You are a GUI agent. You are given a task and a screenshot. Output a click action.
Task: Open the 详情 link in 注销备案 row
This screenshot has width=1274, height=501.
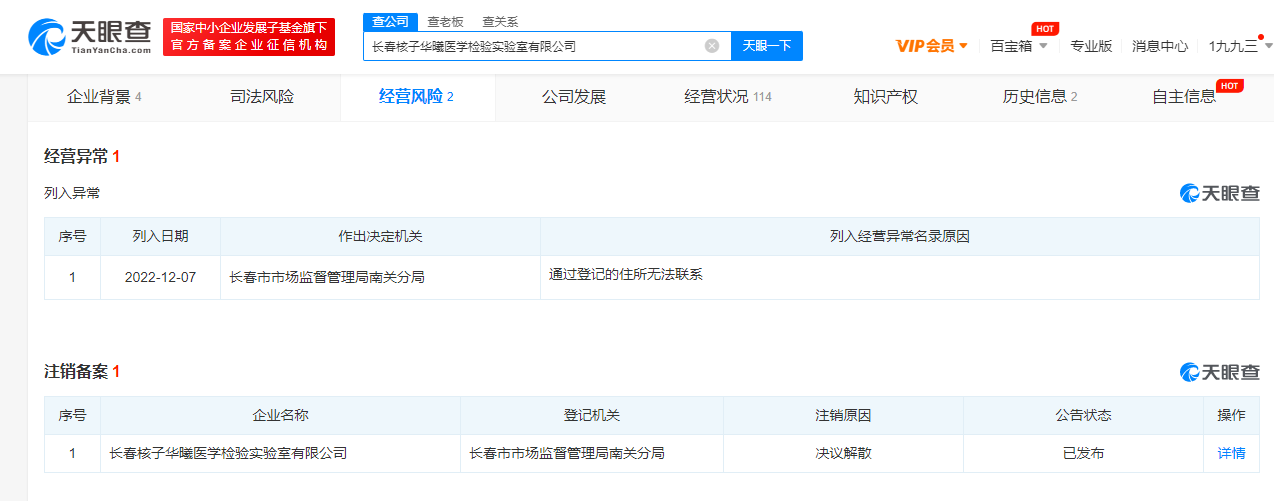[1231, 453]
